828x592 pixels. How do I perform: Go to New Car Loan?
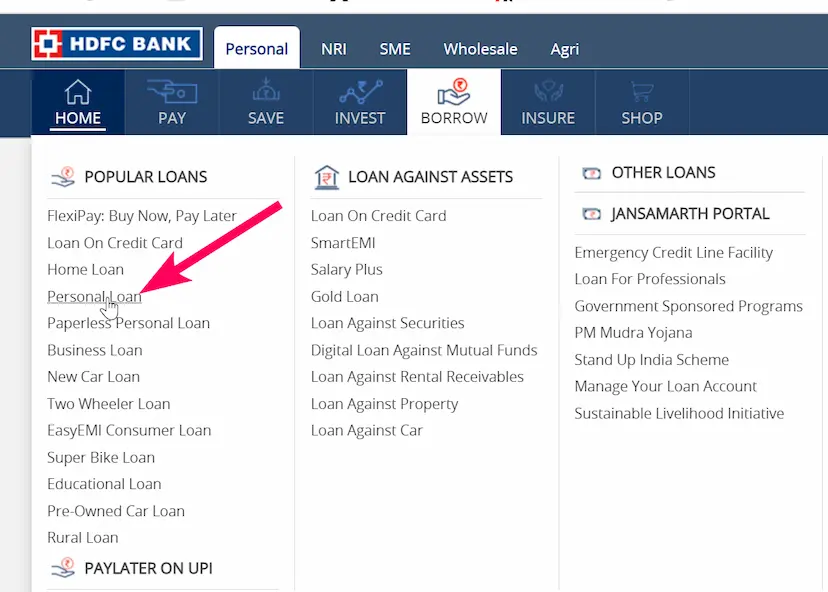(93, 377)
